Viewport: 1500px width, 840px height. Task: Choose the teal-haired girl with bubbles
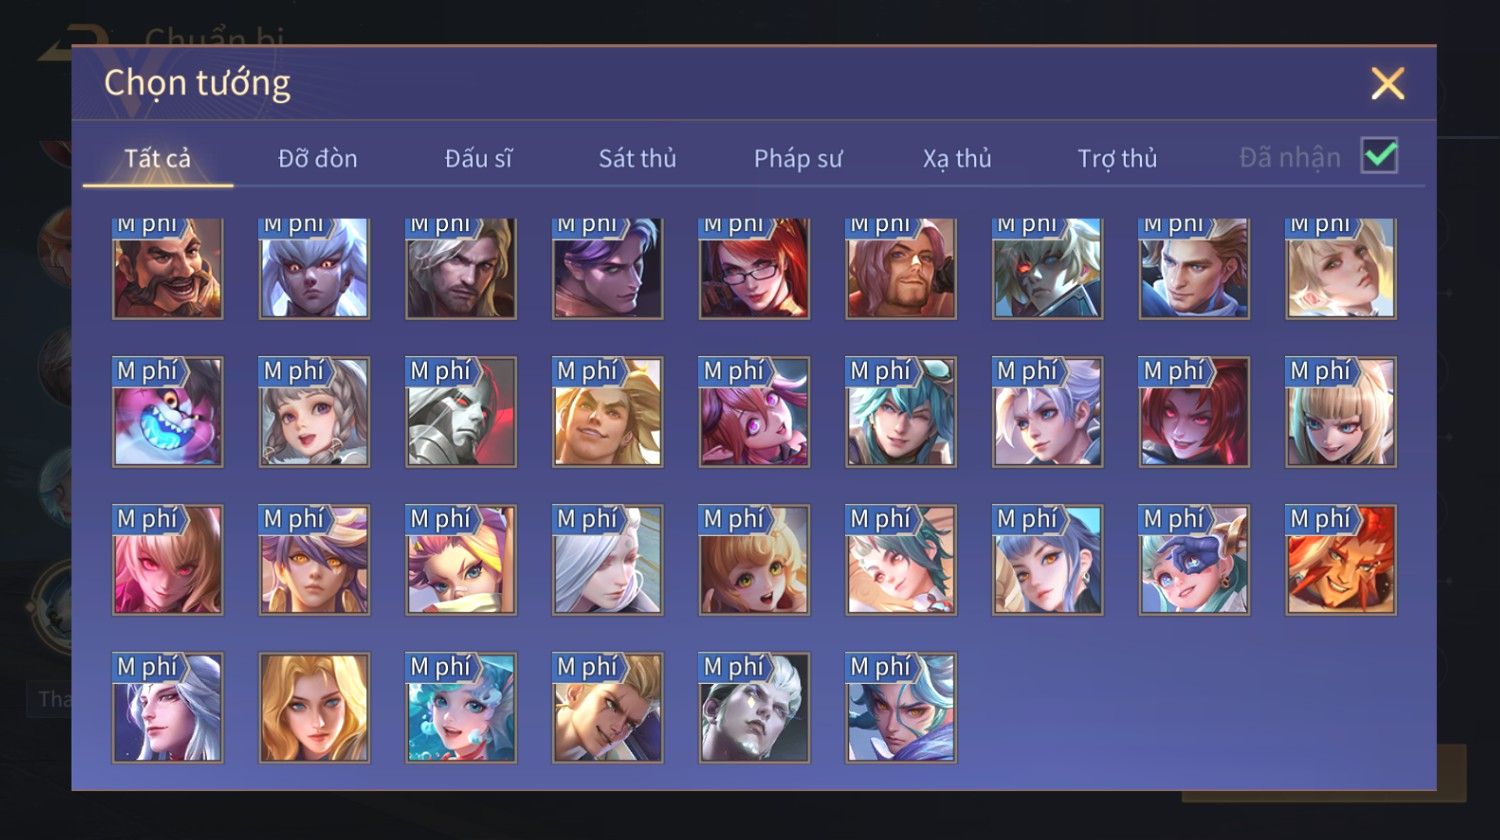pos(461,708)
